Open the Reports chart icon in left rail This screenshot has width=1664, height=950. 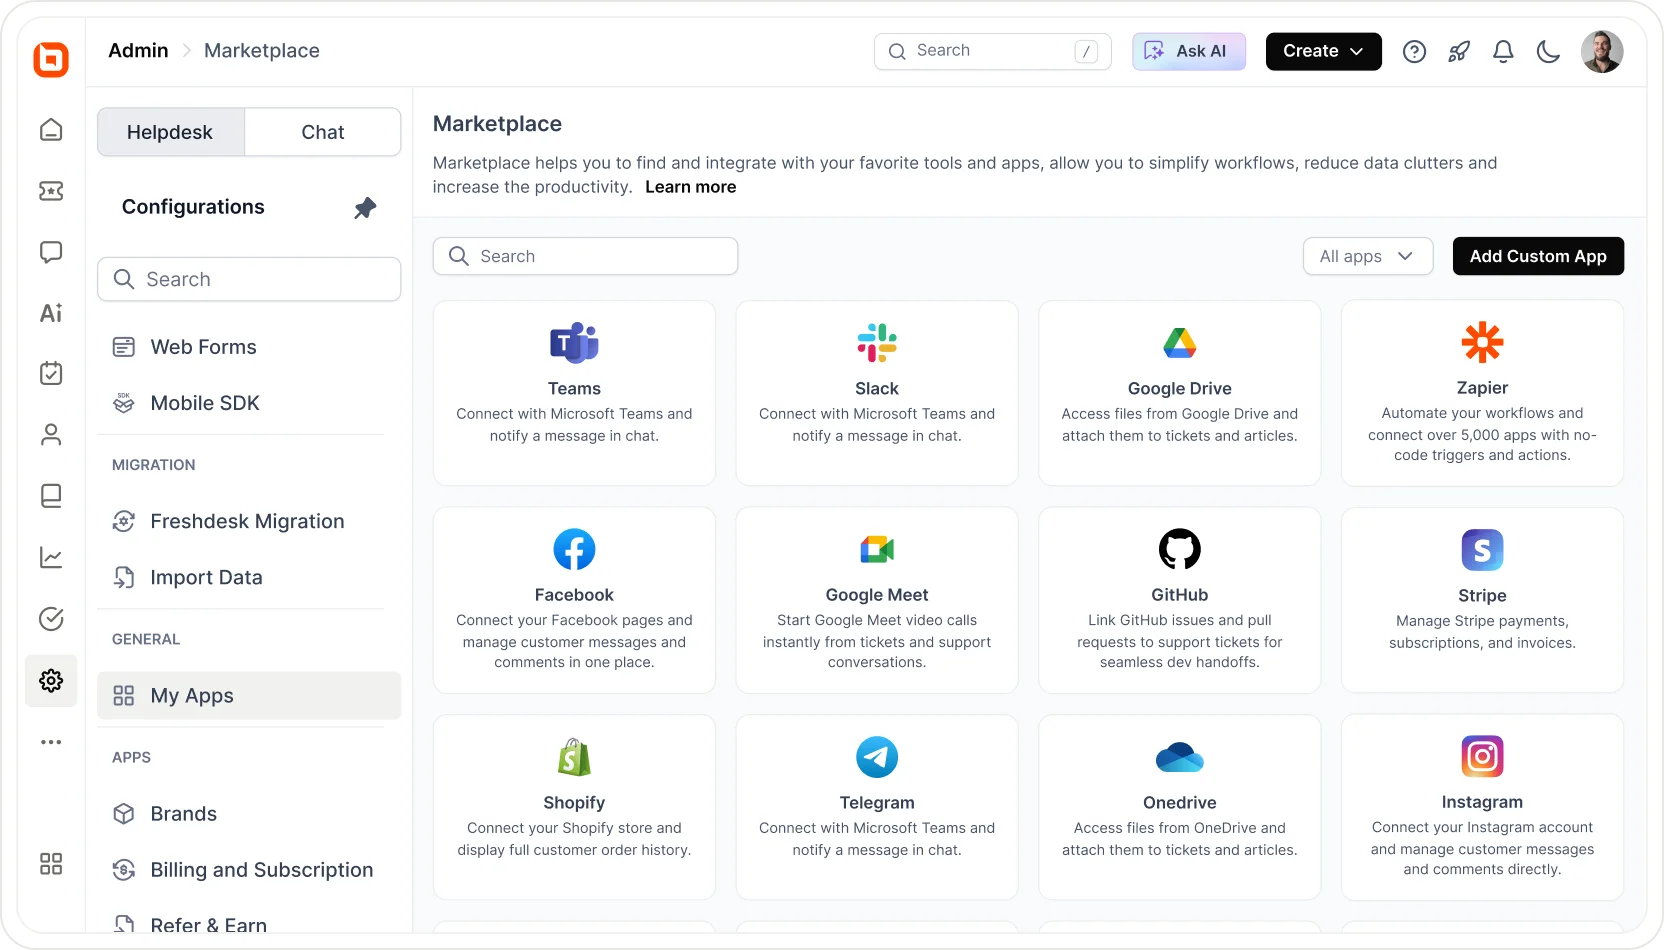click(51, 557)
